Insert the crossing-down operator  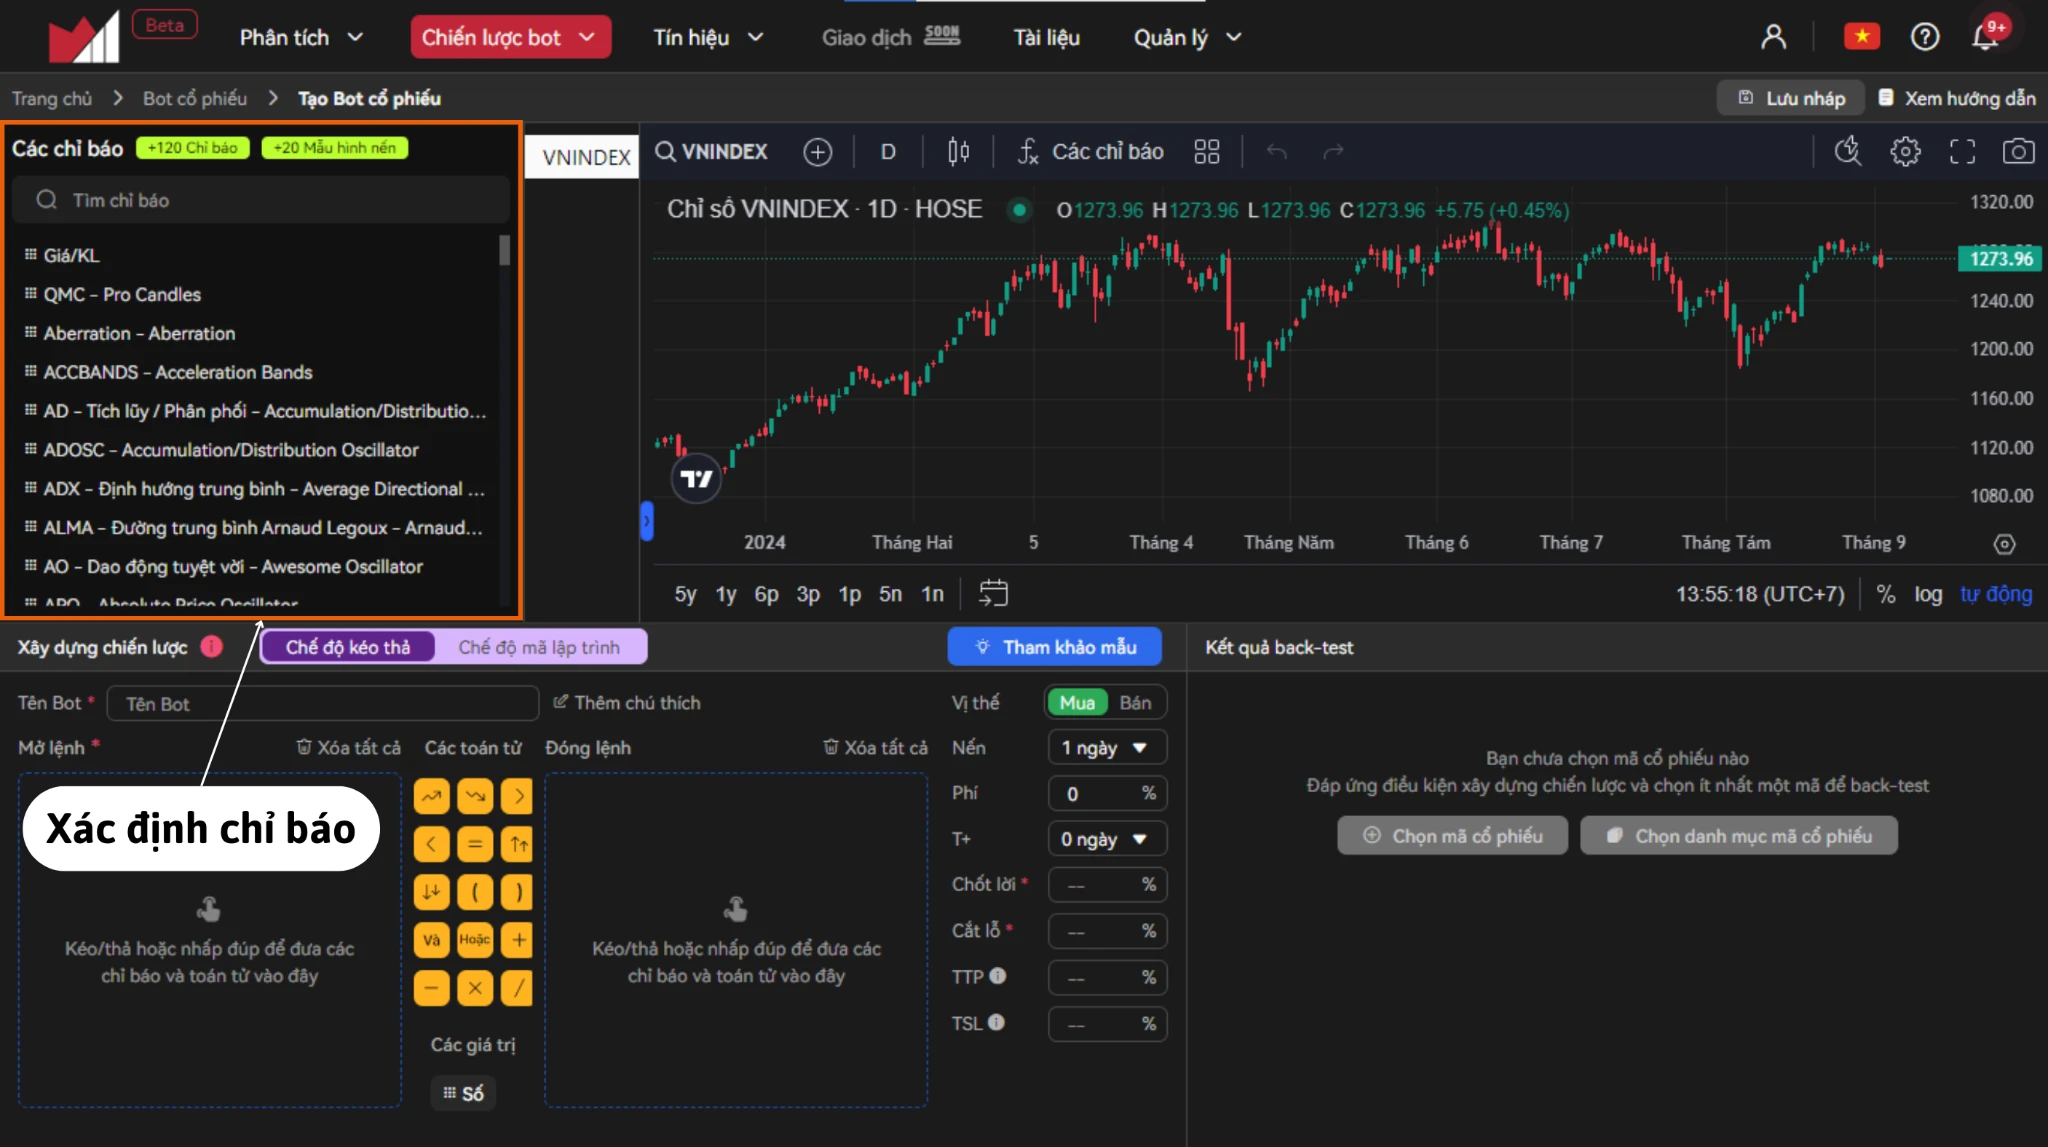[x=475, y=797]
